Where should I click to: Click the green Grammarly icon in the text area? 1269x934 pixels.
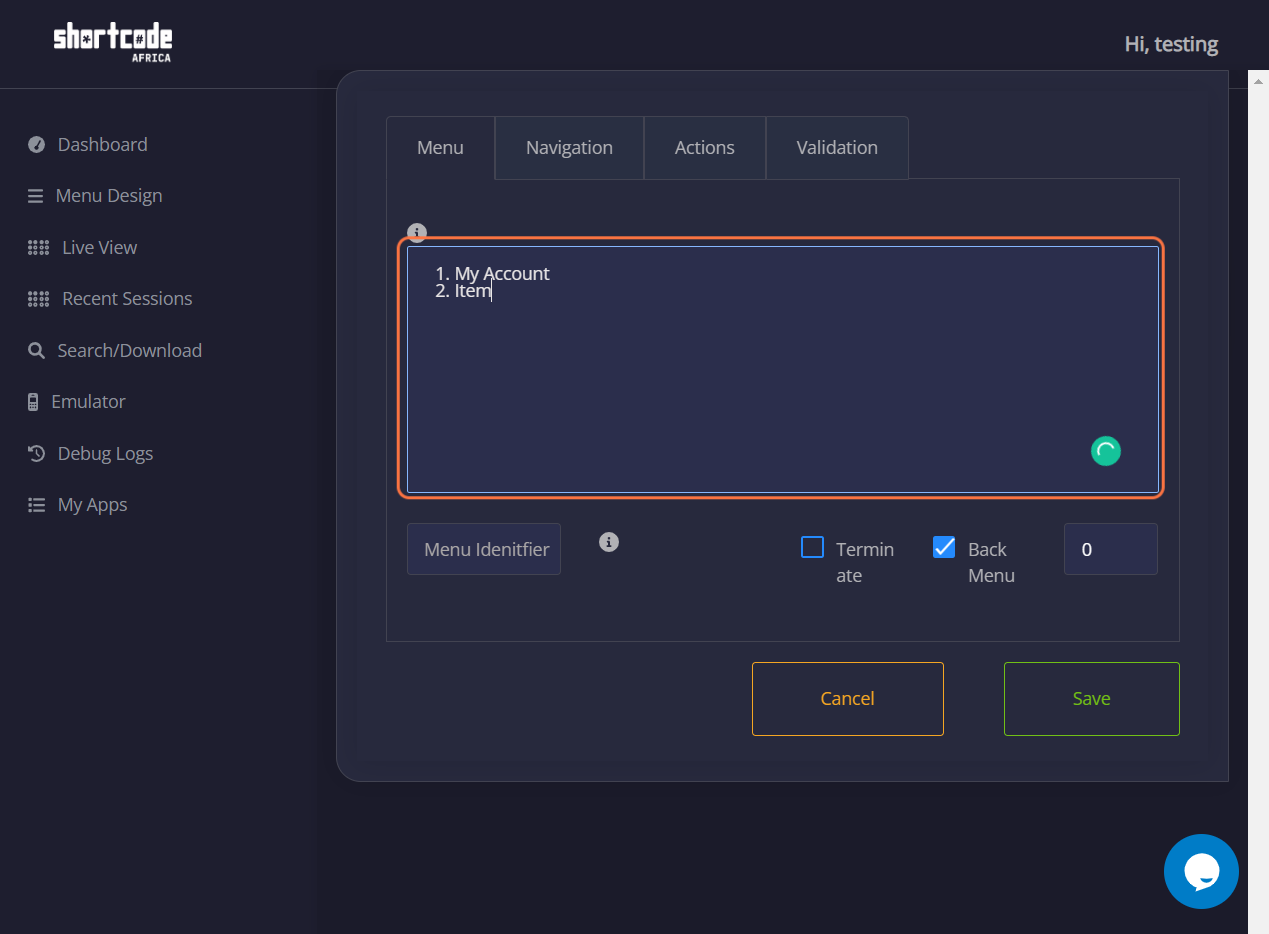[x=1105, y=451]
